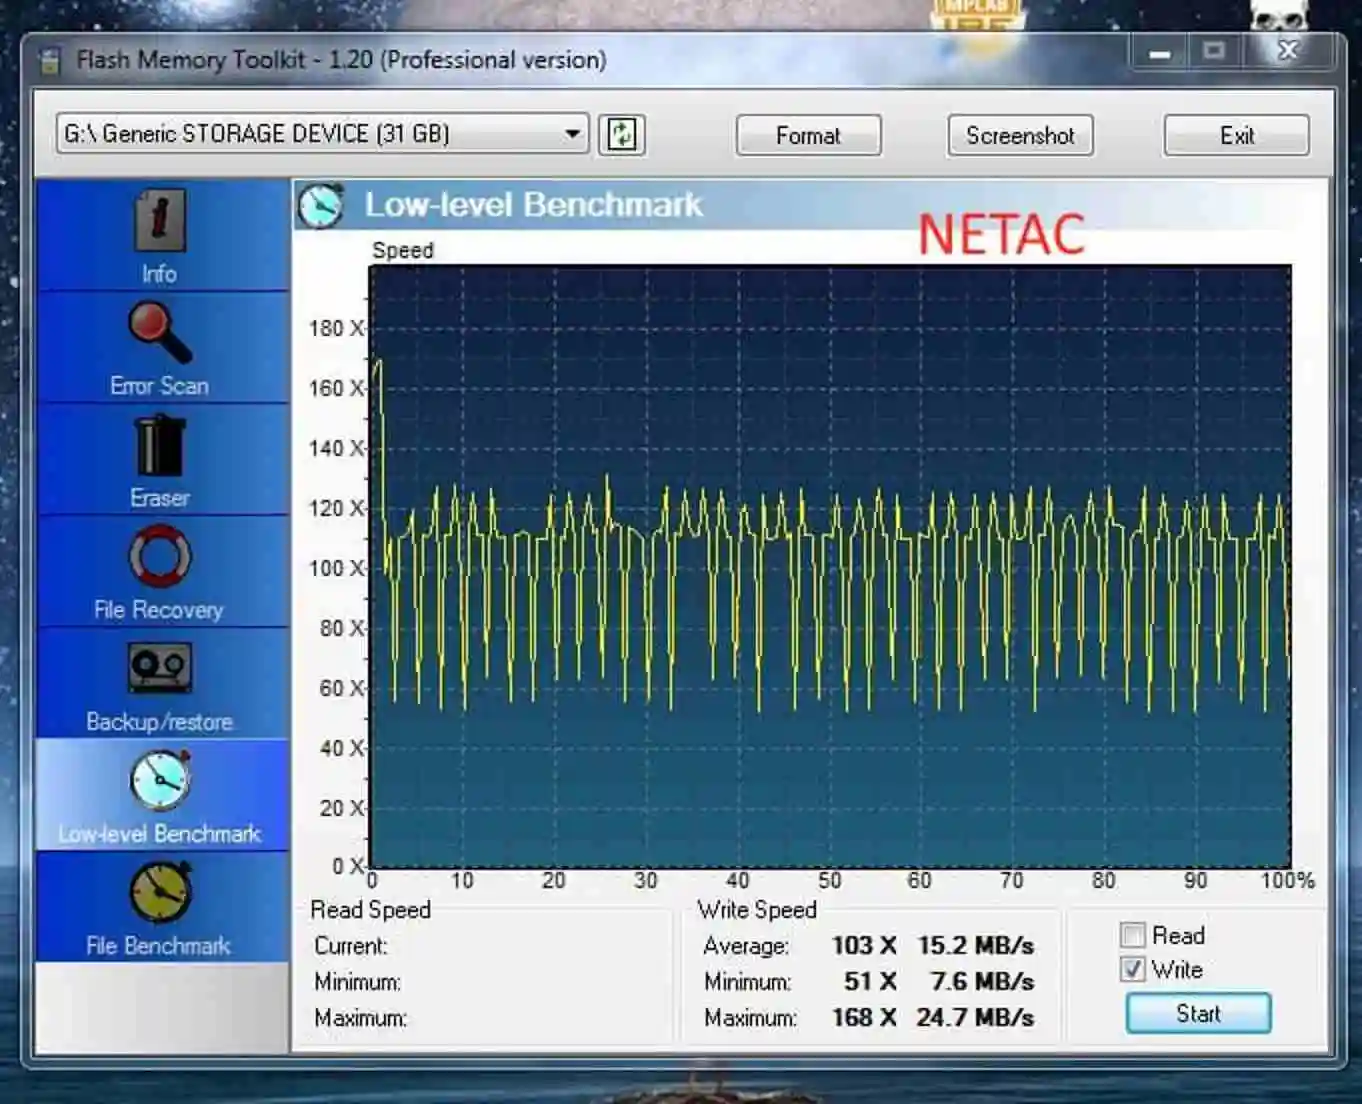
Task: Click the Speed axis label
Action: coord(403,250)
